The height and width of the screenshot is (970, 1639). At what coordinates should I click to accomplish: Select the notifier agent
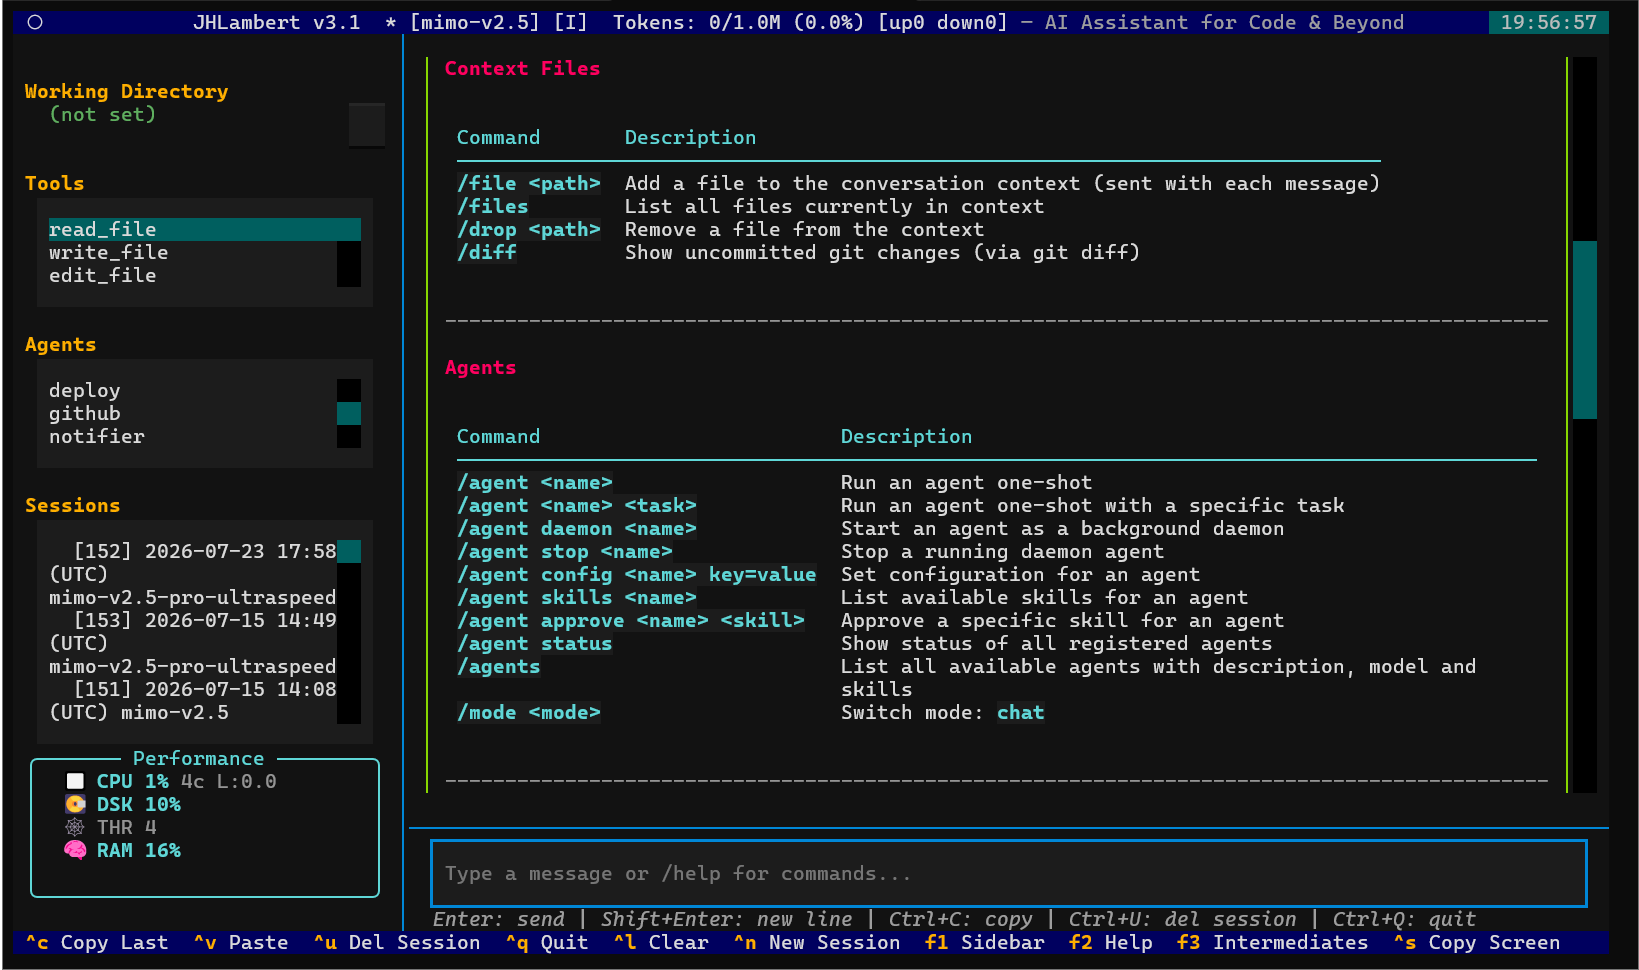tap(192, 436)
